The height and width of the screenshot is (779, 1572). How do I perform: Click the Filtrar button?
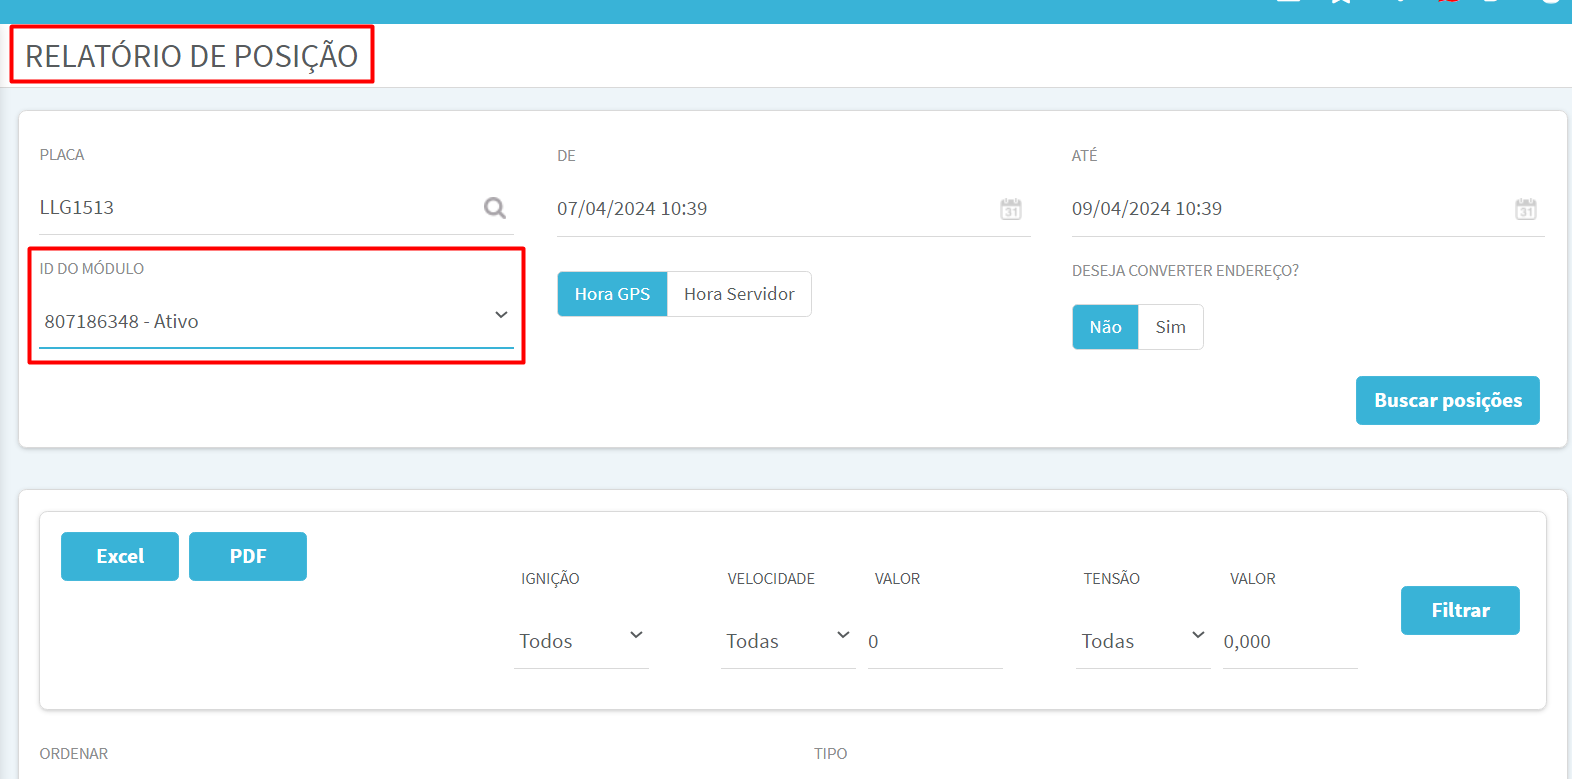point(1460,610)
